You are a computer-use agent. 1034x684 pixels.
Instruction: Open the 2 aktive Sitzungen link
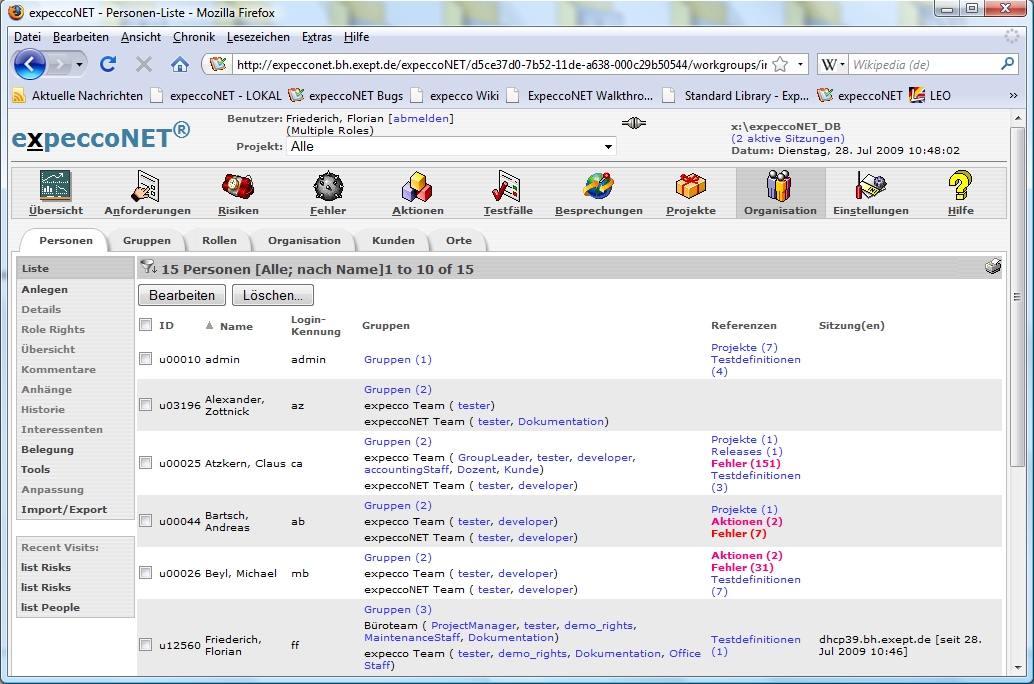point(787,139)
